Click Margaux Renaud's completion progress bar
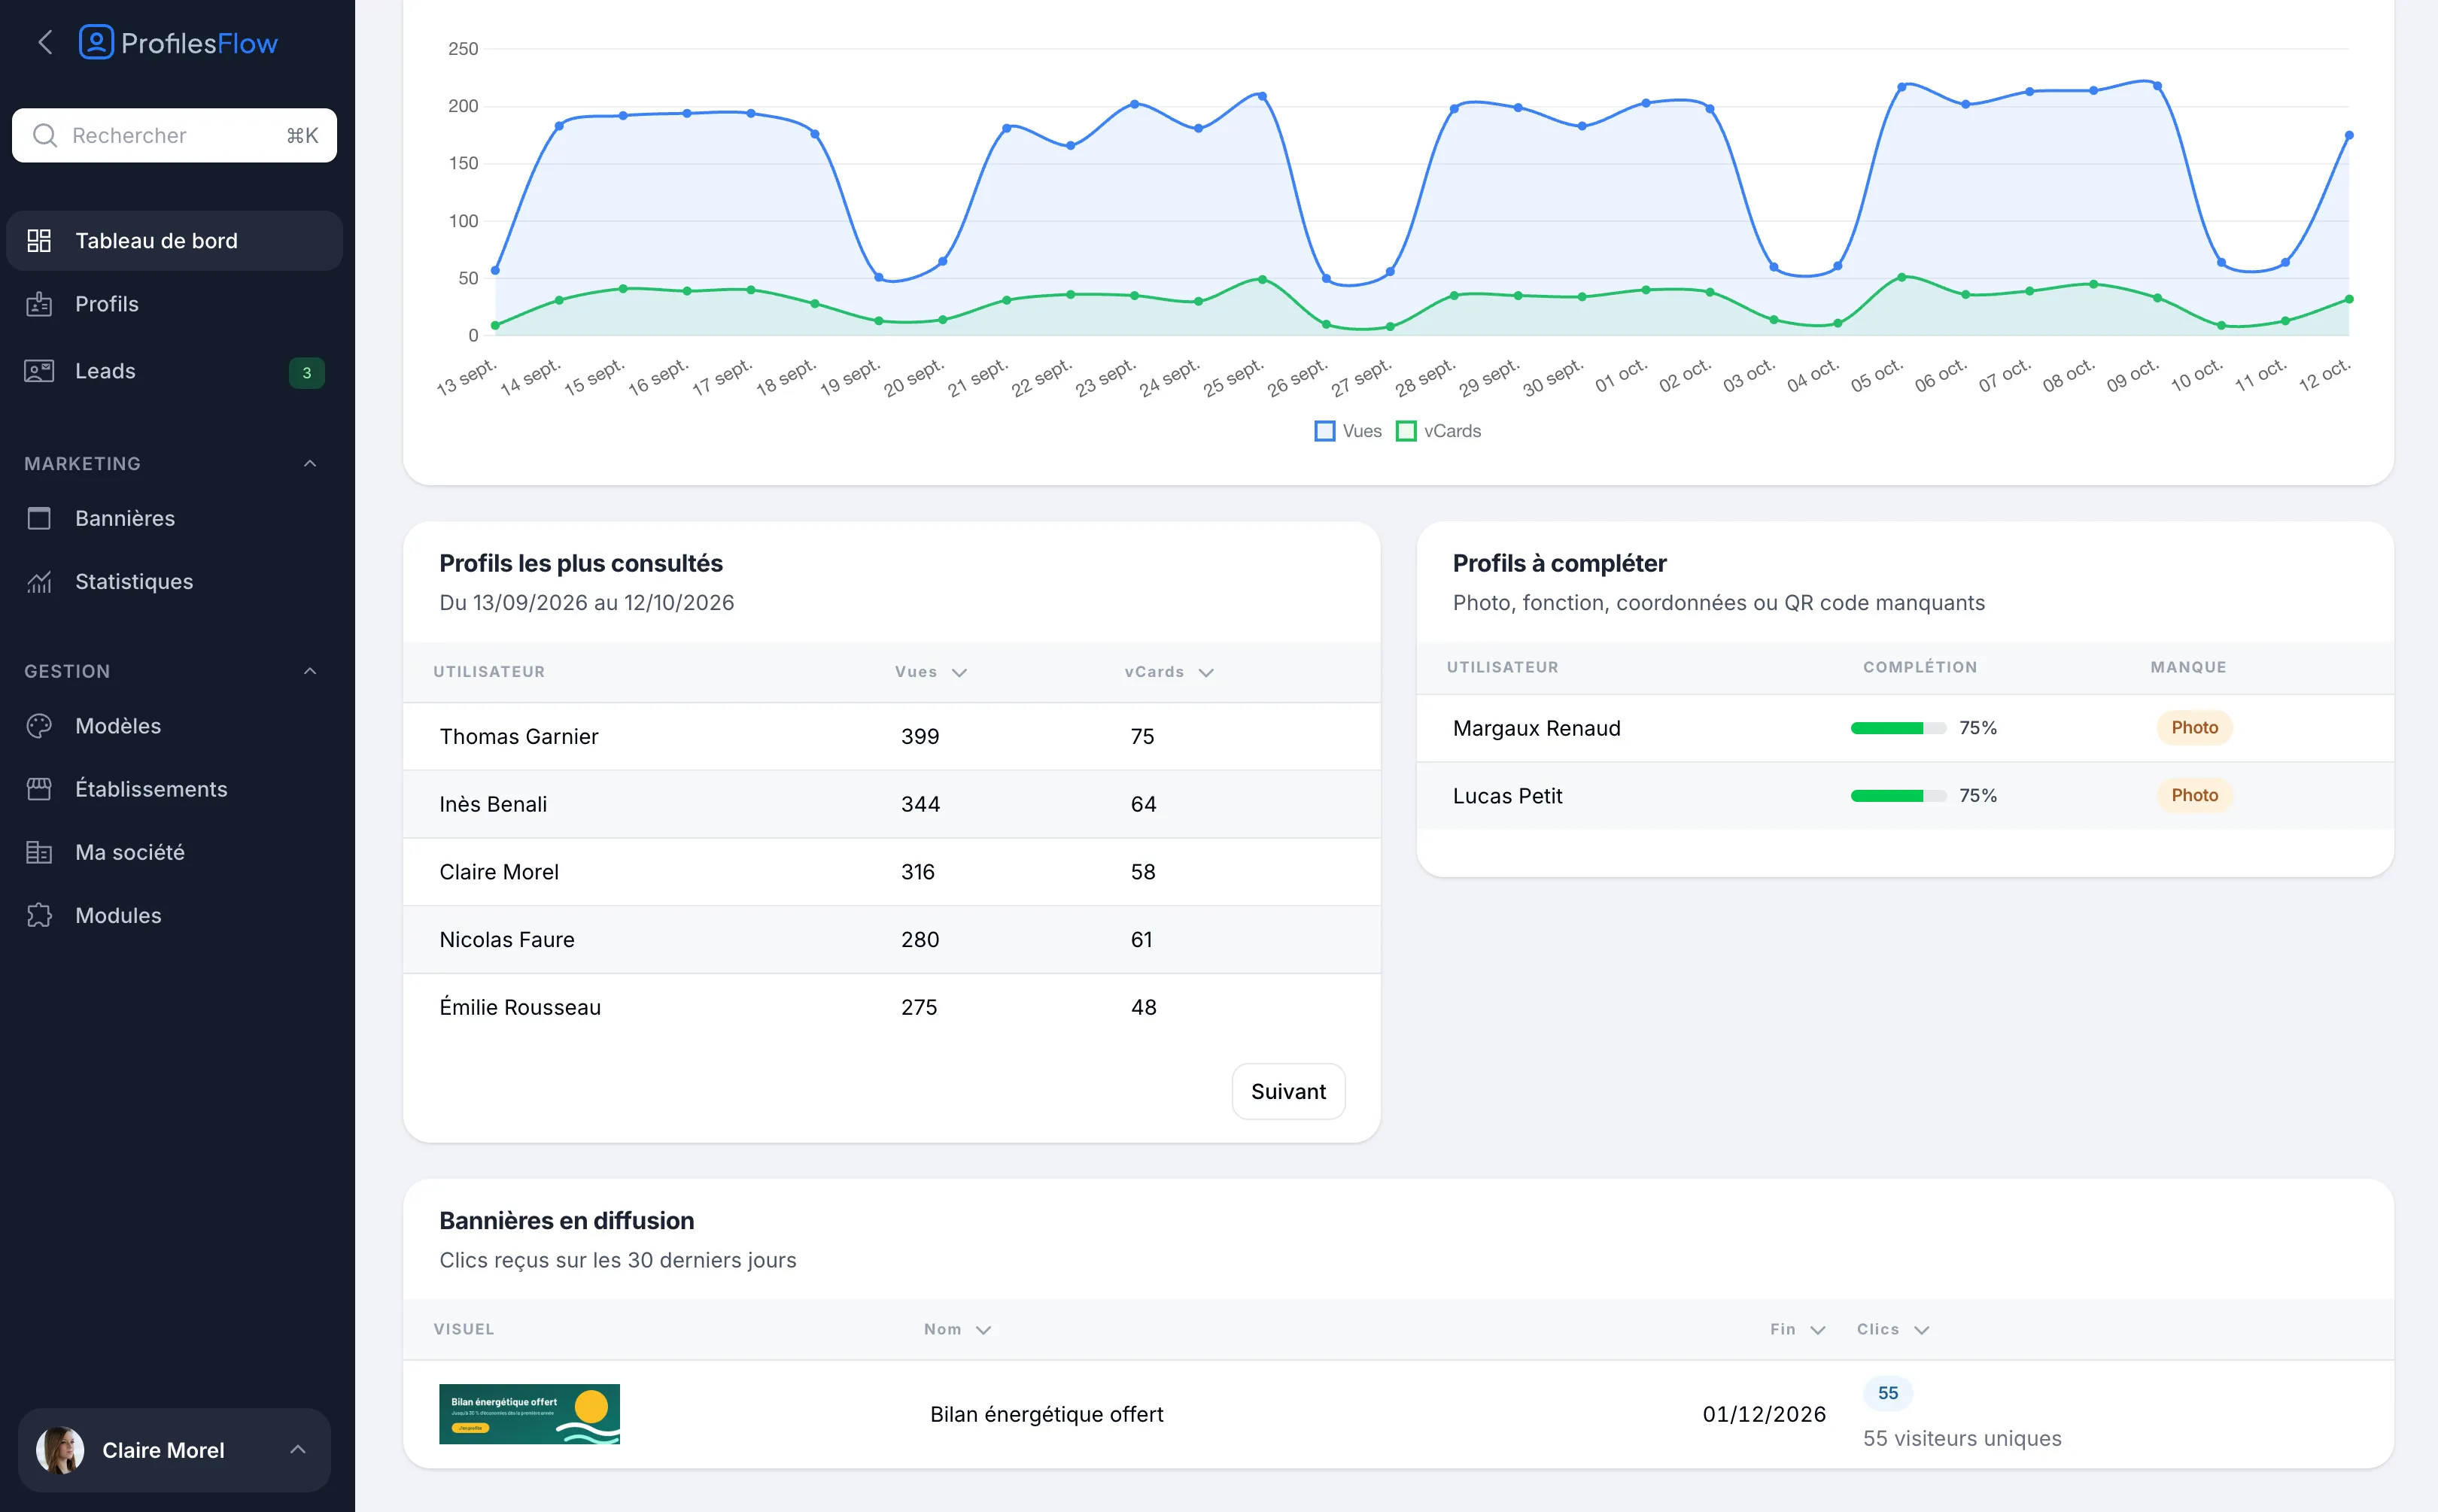The height and width of the screenshot is (1512, 2438). [1898, 728]
